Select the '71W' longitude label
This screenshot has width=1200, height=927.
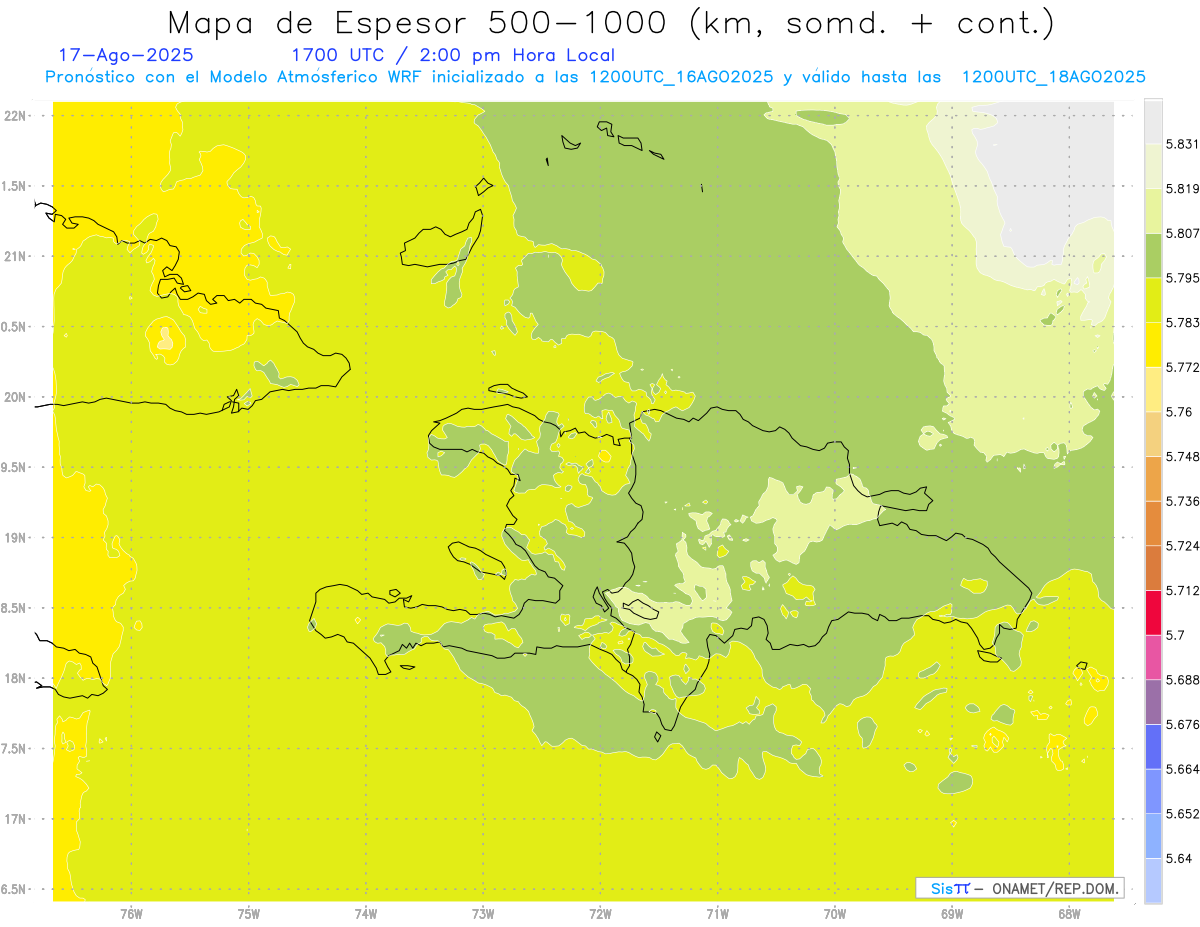coord(717,914)
